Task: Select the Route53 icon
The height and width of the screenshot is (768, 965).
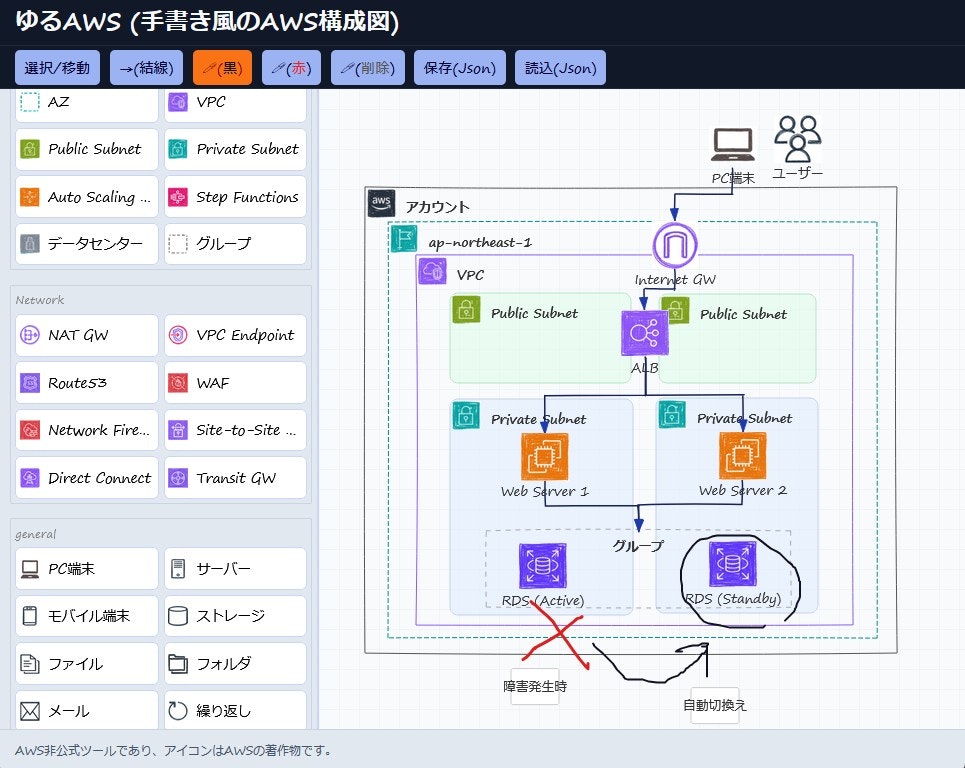Action: click(86, 382)
